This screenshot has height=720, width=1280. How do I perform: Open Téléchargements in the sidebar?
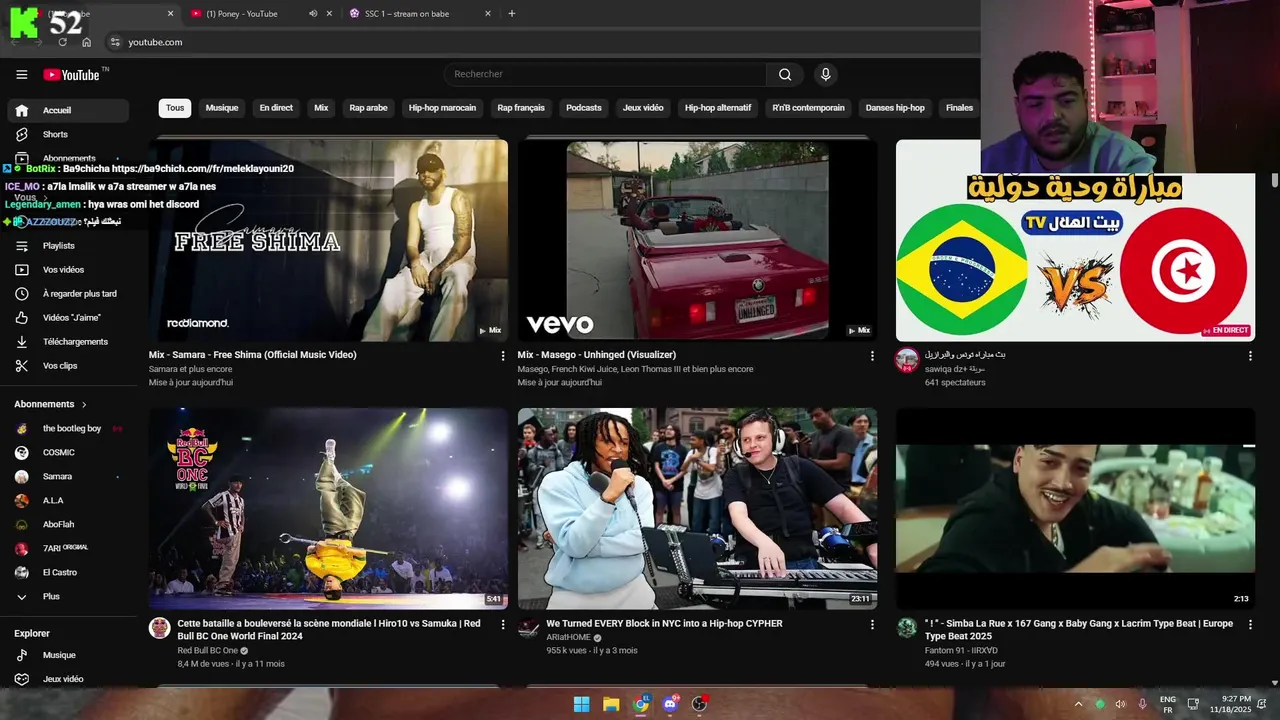tap(68, 341)
